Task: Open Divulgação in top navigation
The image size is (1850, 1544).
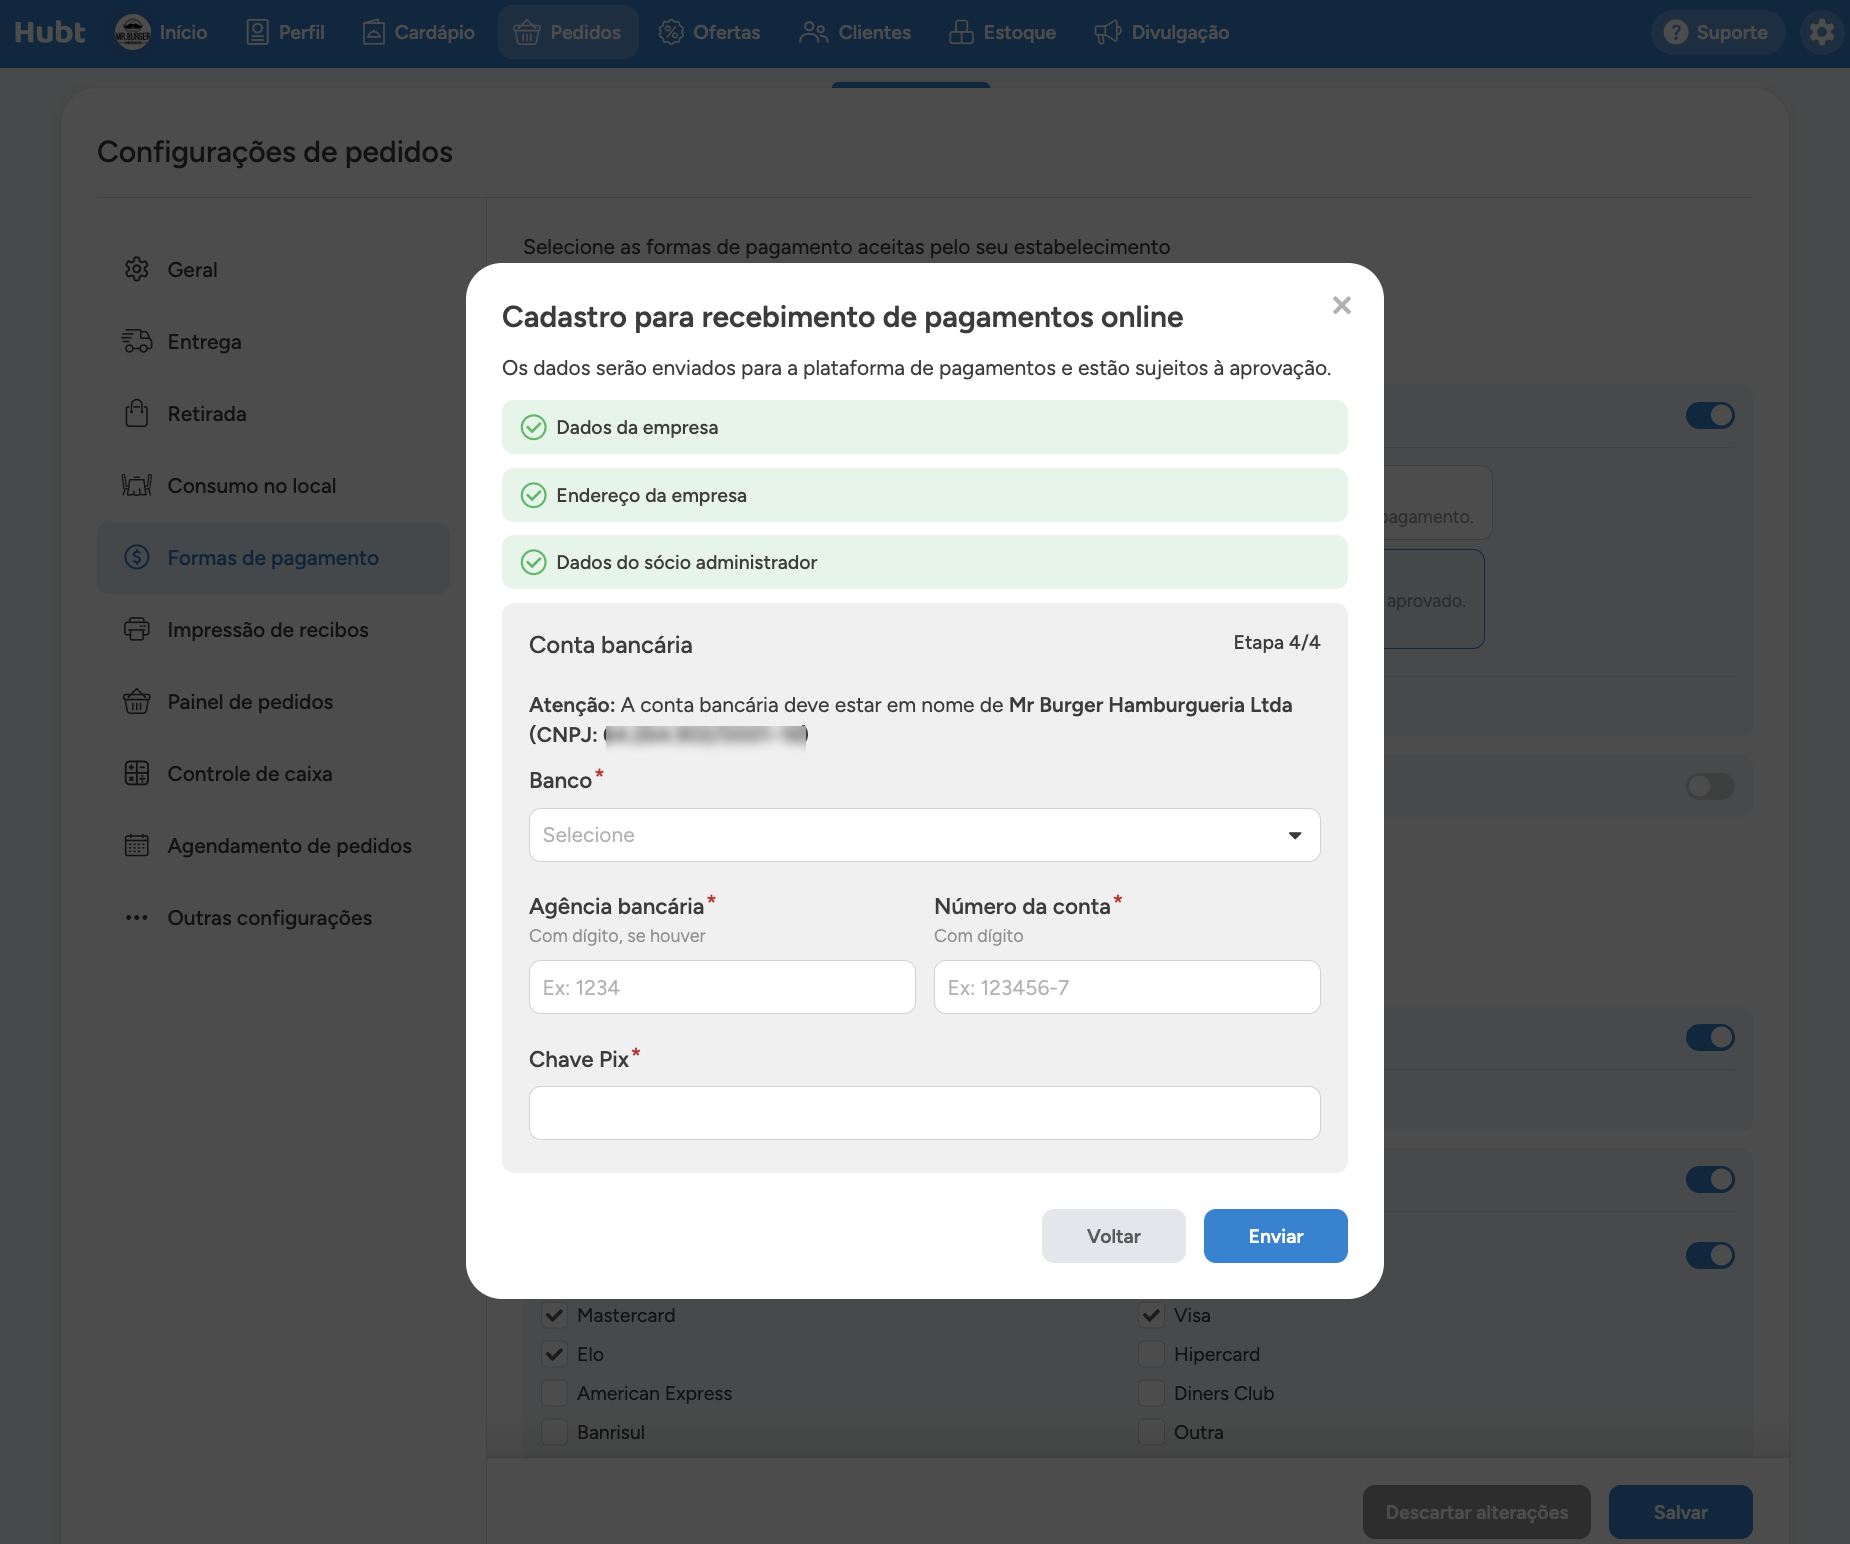Action: point(1161,32)
